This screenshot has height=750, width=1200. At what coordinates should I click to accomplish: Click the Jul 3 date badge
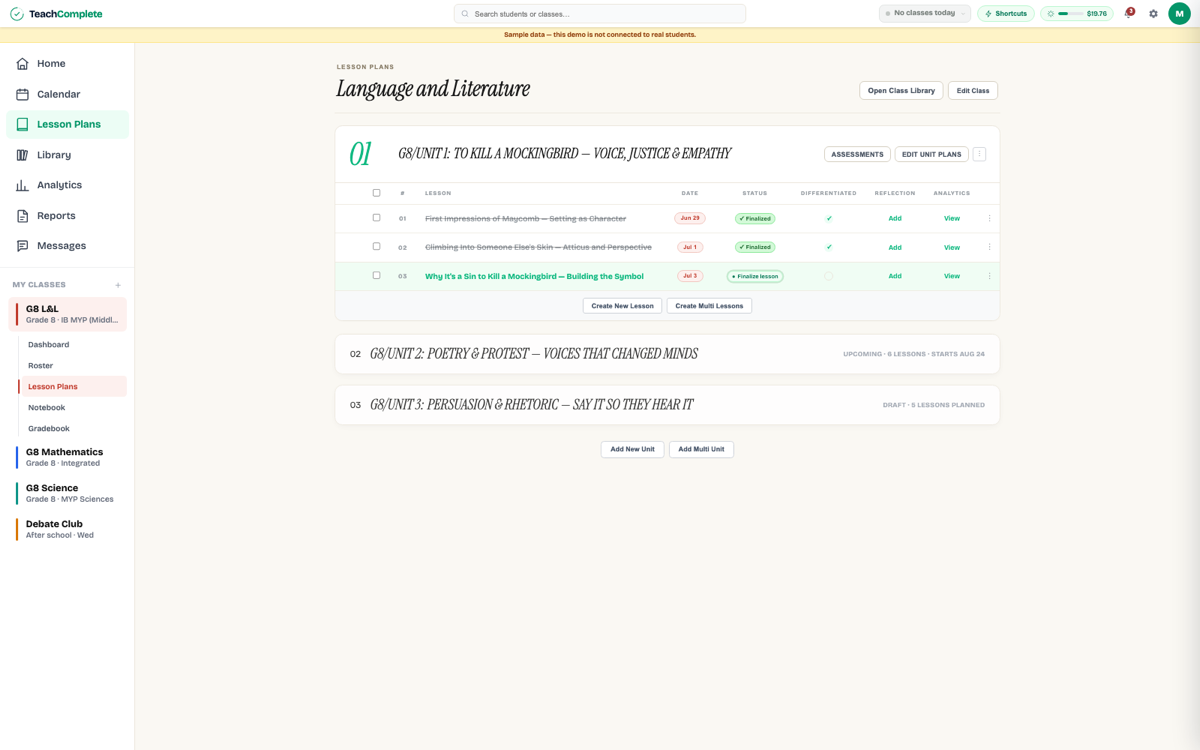click(690, 276)
